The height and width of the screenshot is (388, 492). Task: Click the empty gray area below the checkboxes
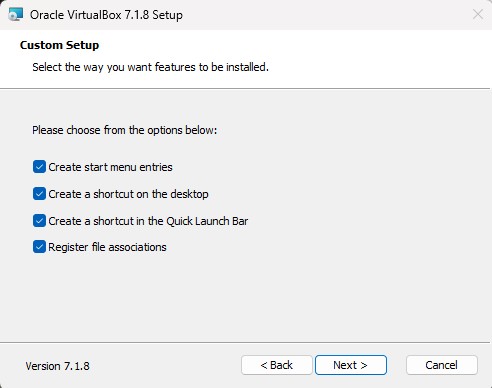pos(246,297)
